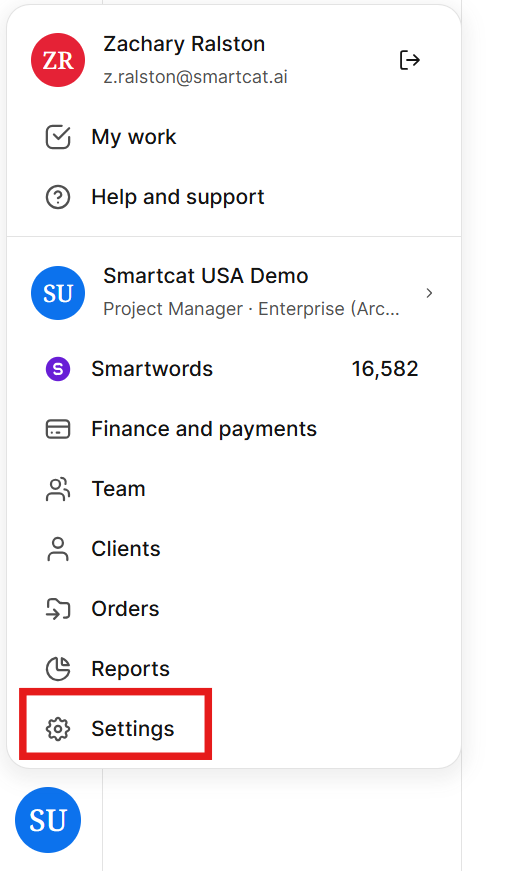Click the My work checkmark icon
Viewport: 508px width, 871px height.
pos(58,137)
